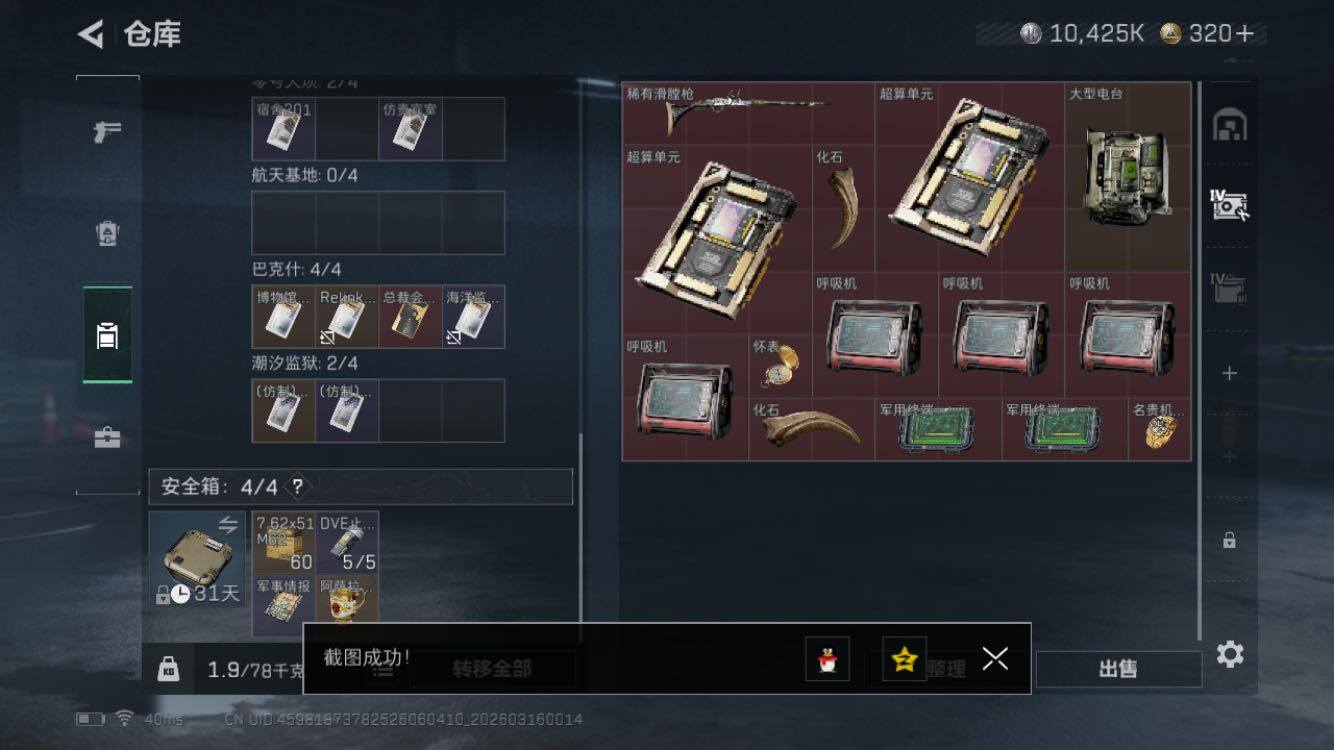Go back using the arrow beside 仓库
Viewport: 1334px width, 750px height.
[x=91, y=34]
